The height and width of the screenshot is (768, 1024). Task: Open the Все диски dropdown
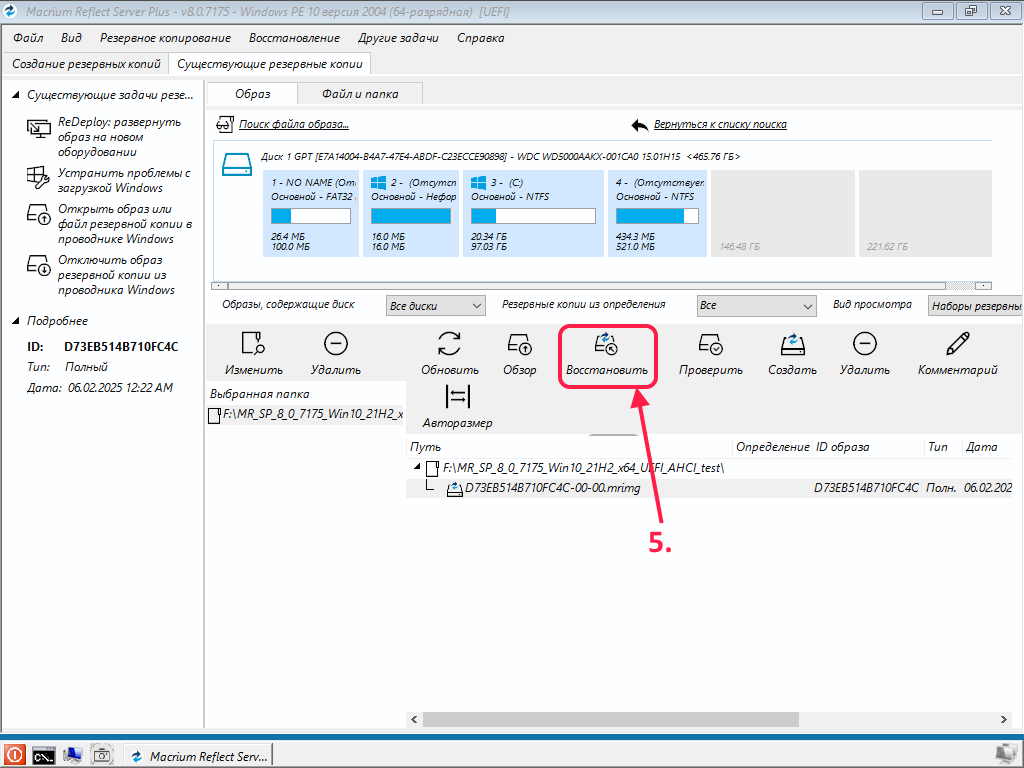point(435,306)
